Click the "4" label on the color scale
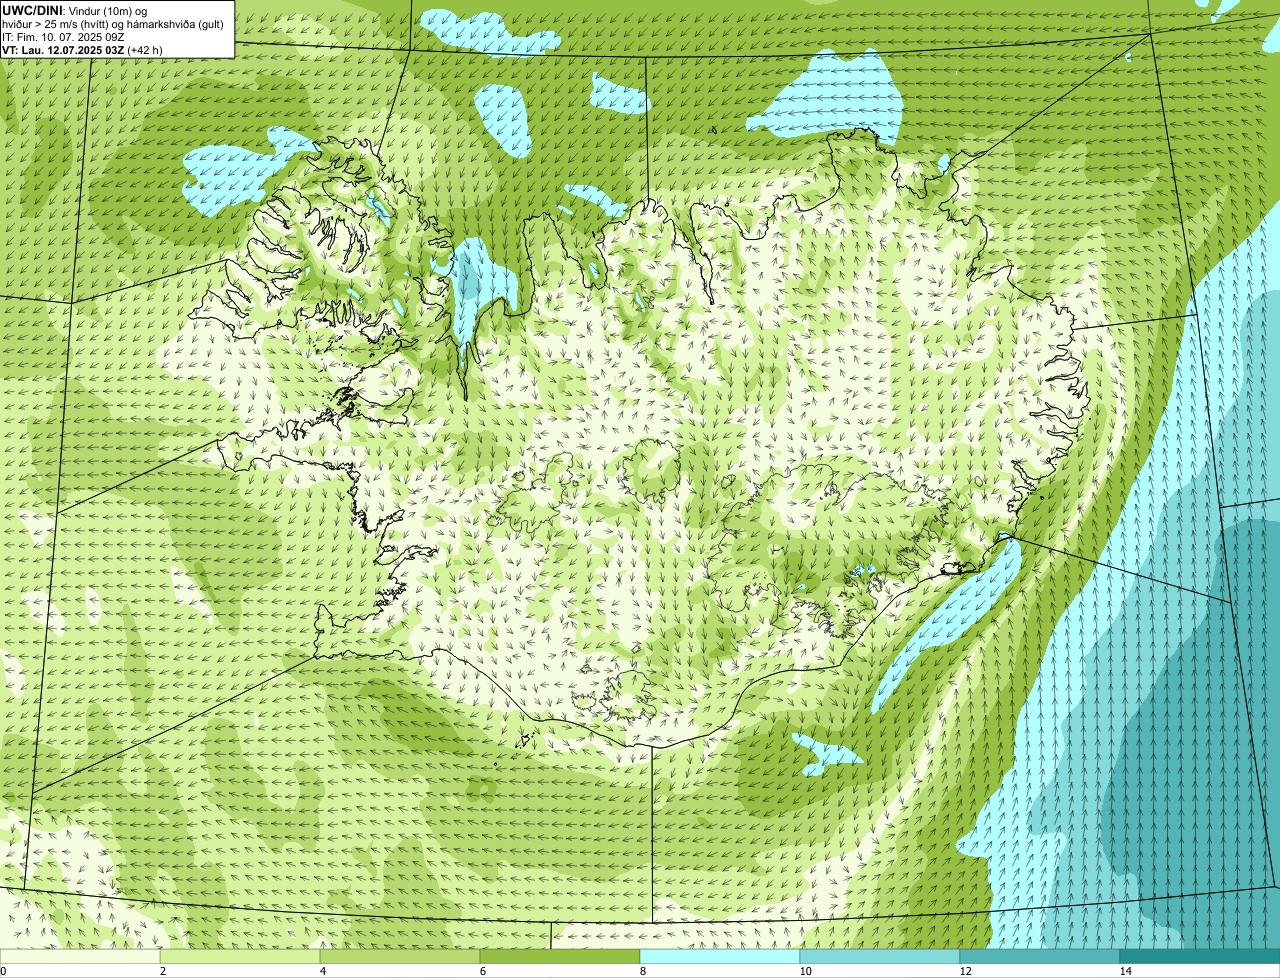This screenshot has width=1280, height=978. coord(322,971)
